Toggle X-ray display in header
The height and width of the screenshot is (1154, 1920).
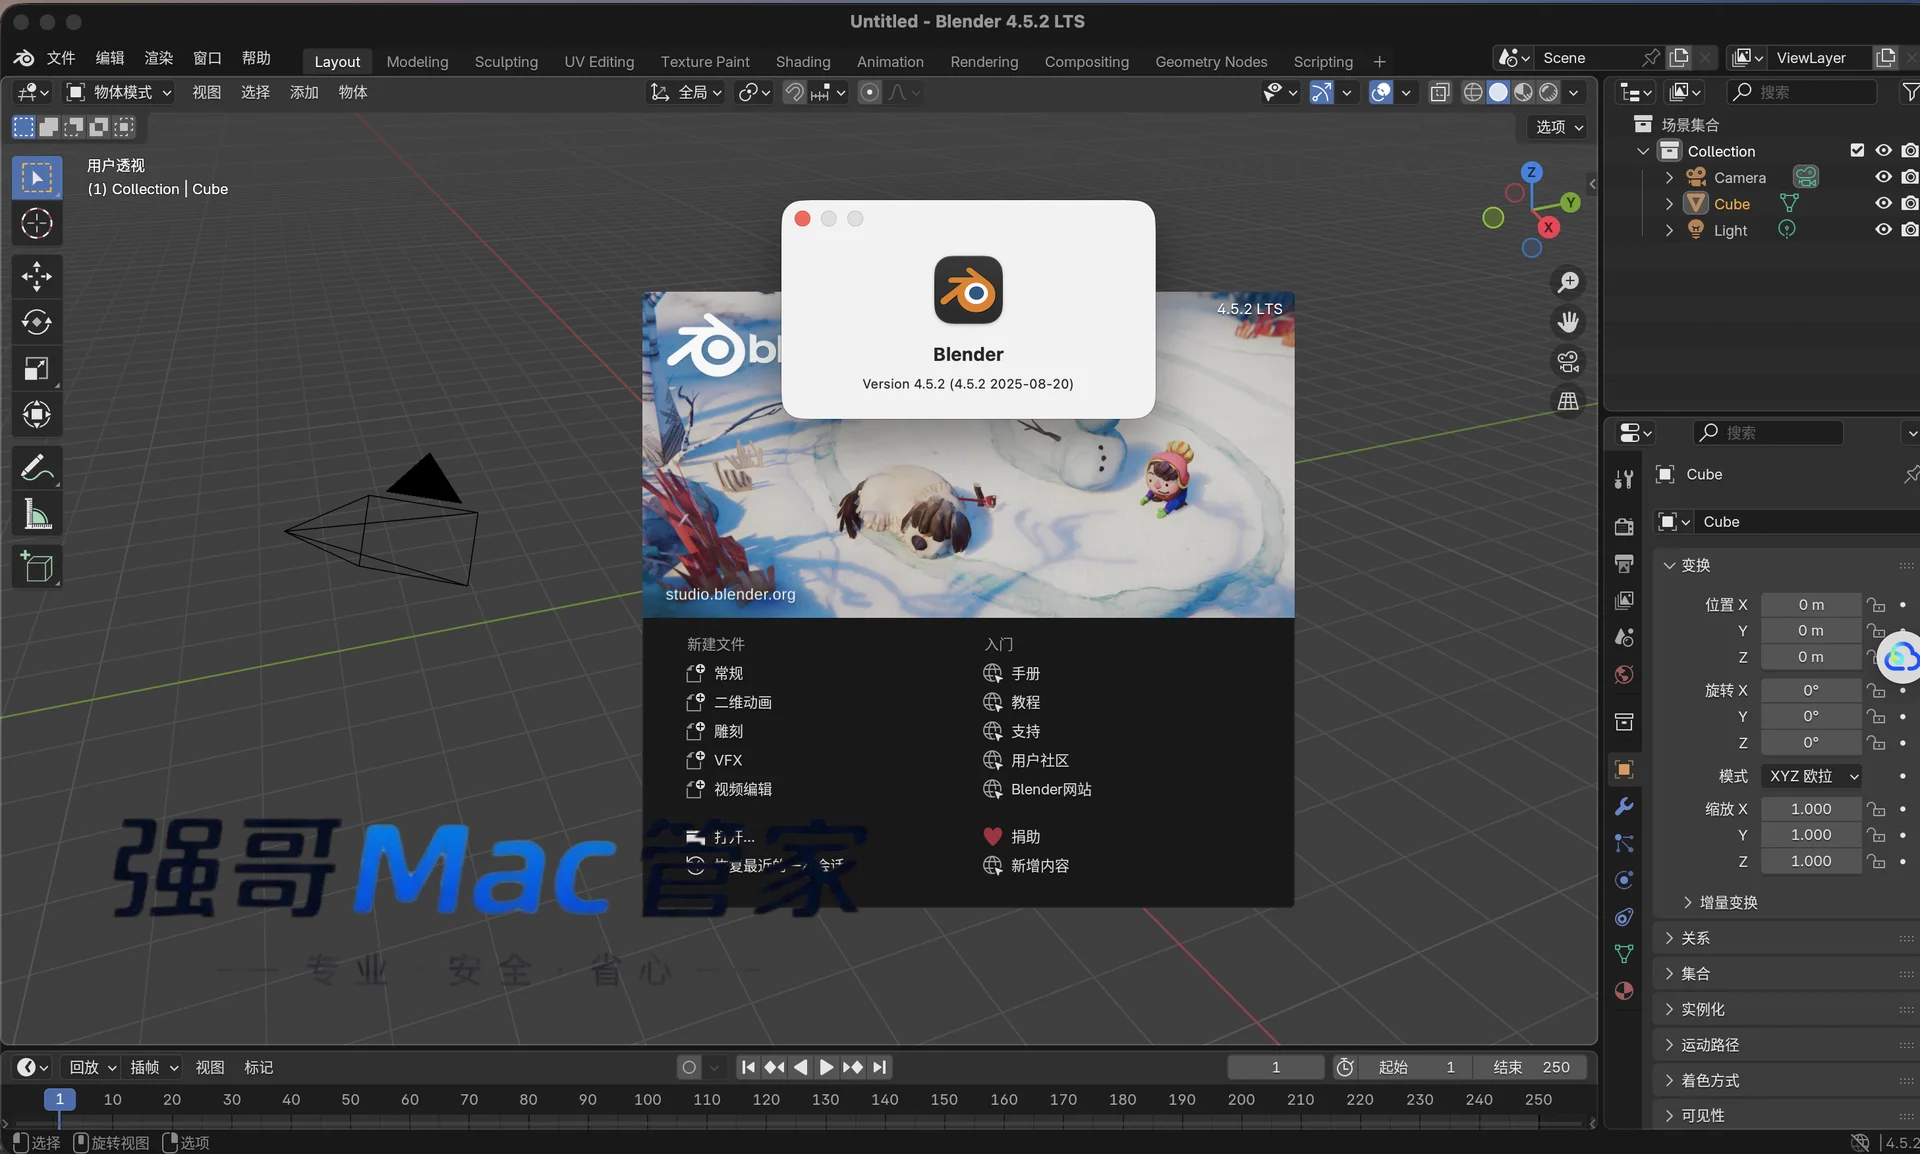point(1440,92)
